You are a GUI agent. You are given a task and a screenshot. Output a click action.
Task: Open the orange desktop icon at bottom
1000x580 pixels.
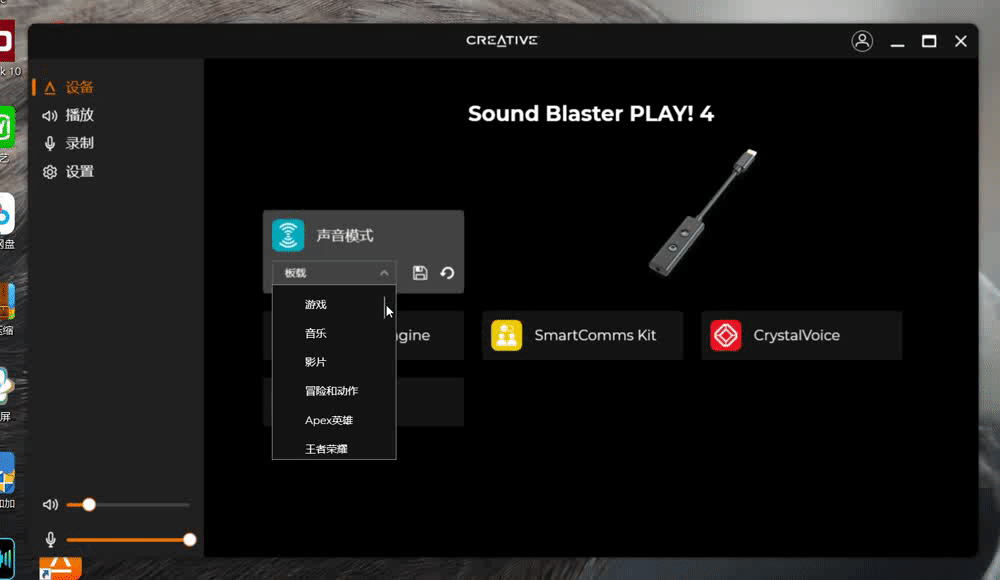[60, 567]
